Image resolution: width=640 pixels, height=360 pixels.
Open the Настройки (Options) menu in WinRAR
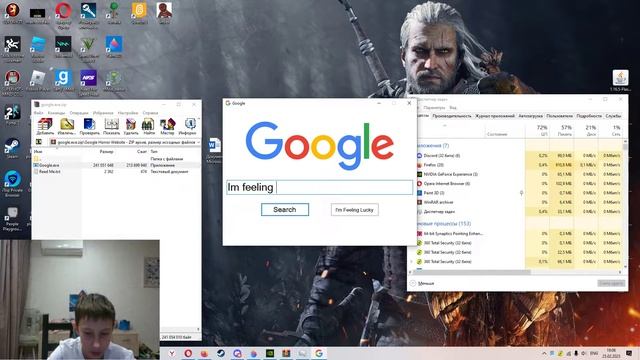pyautogui.click(x=128, y=113)
